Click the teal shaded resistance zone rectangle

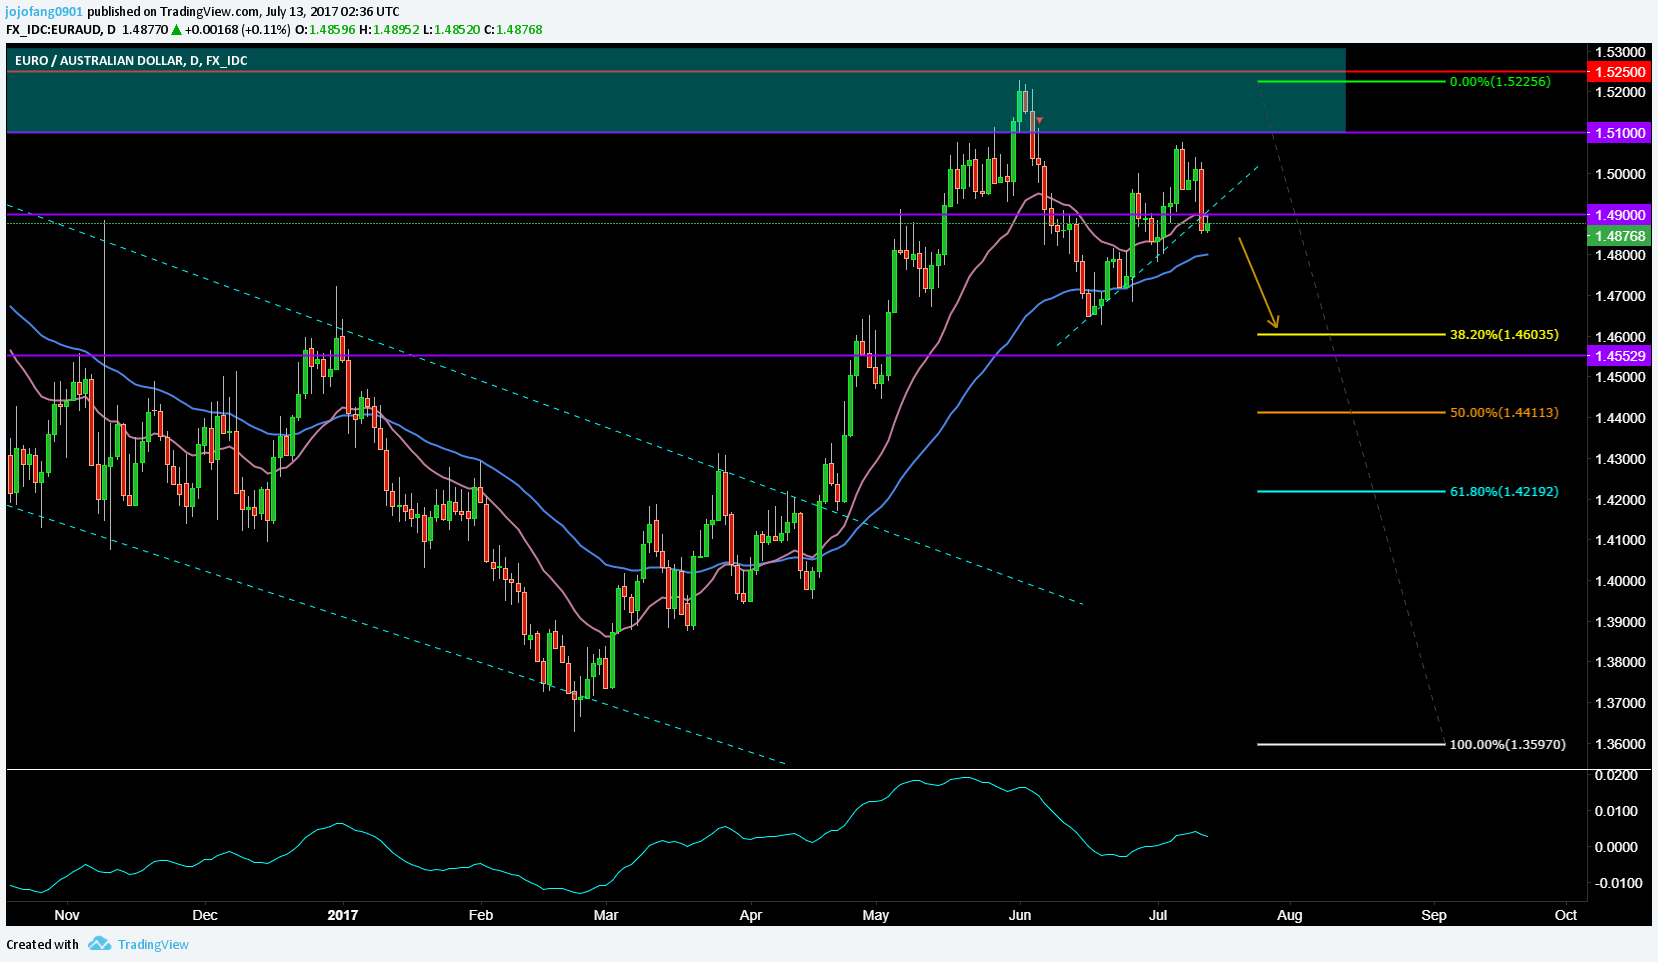676,90
